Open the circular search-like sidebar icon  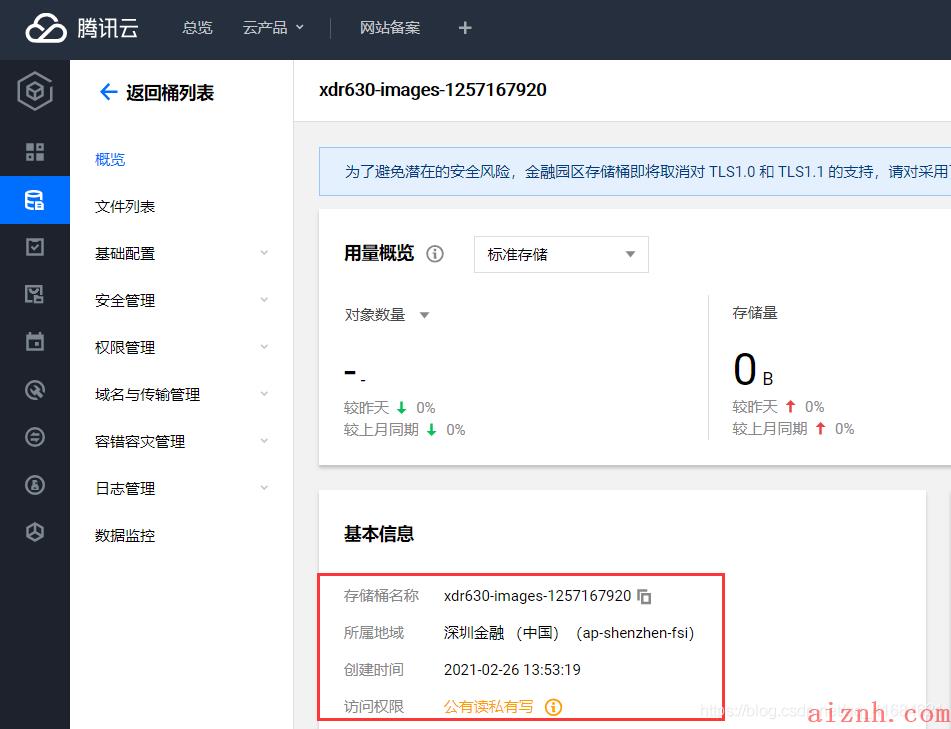pos(35,389)
